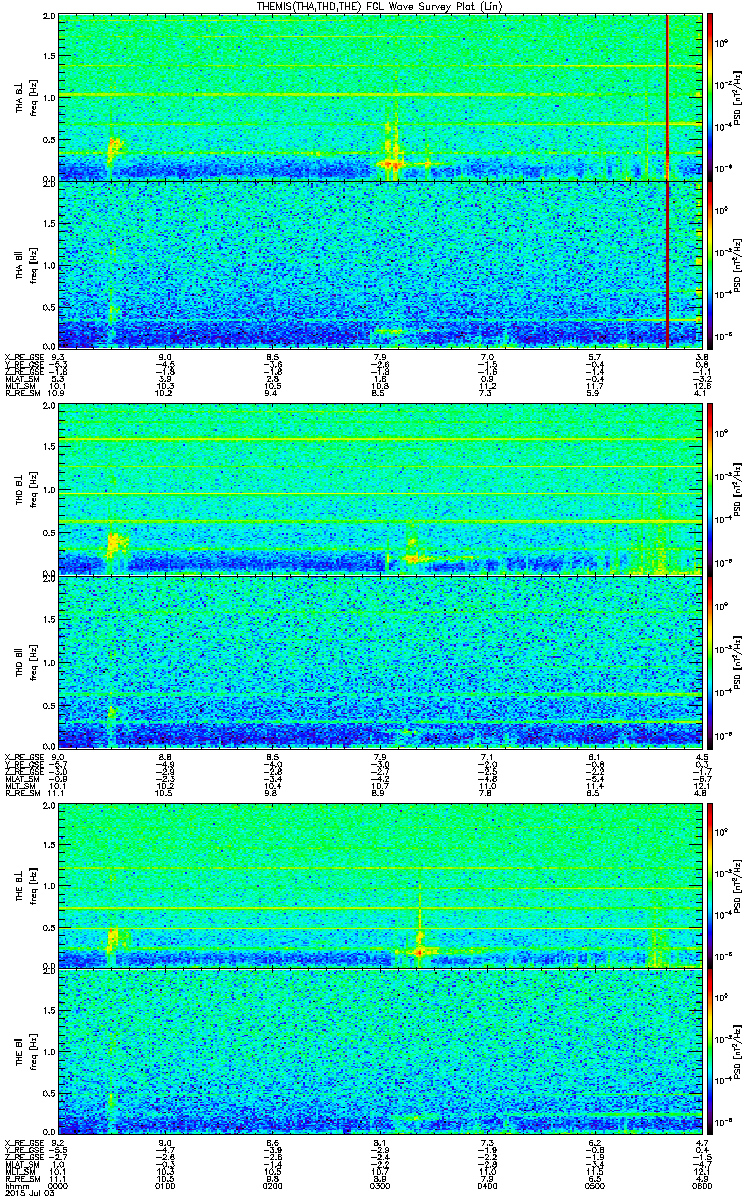Screen dimensions: 750x1200
Task: Click the THD B∥ panel color bar
Action: point(711,662)
